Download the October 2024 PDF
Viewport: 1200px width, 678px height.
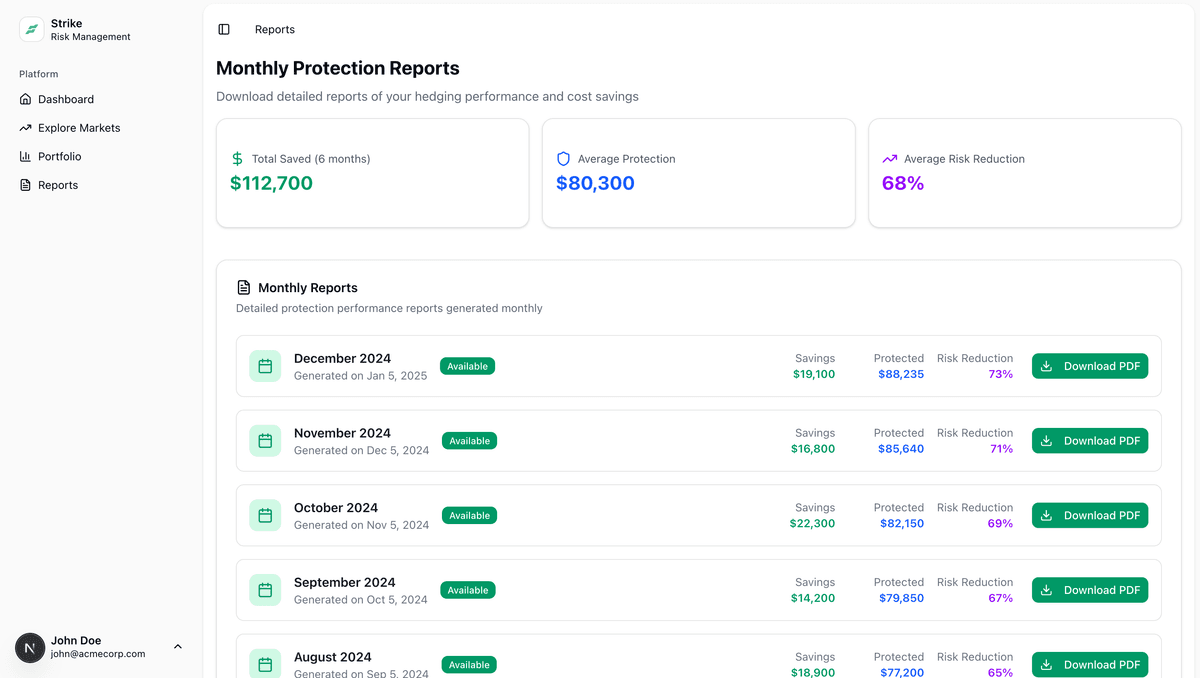[x=1089, y=515]
